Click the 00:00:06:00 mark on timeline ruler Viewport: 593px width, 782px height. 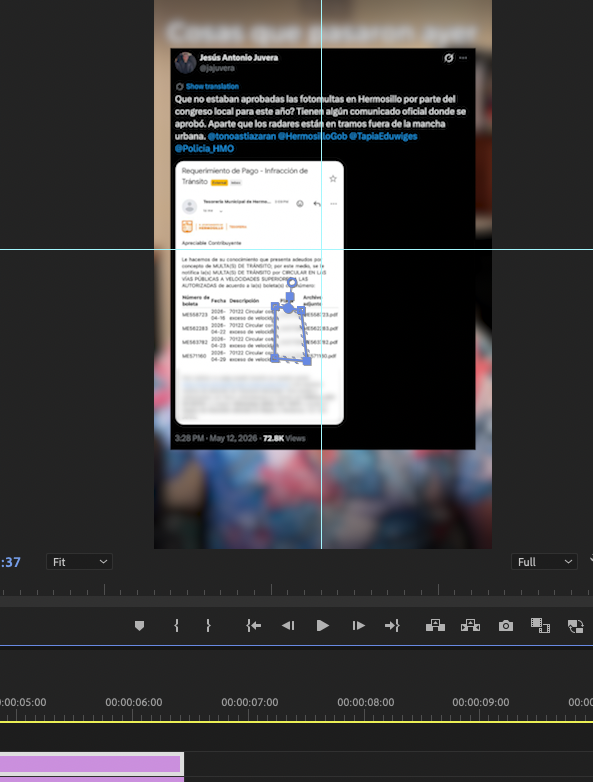point(134,702)
